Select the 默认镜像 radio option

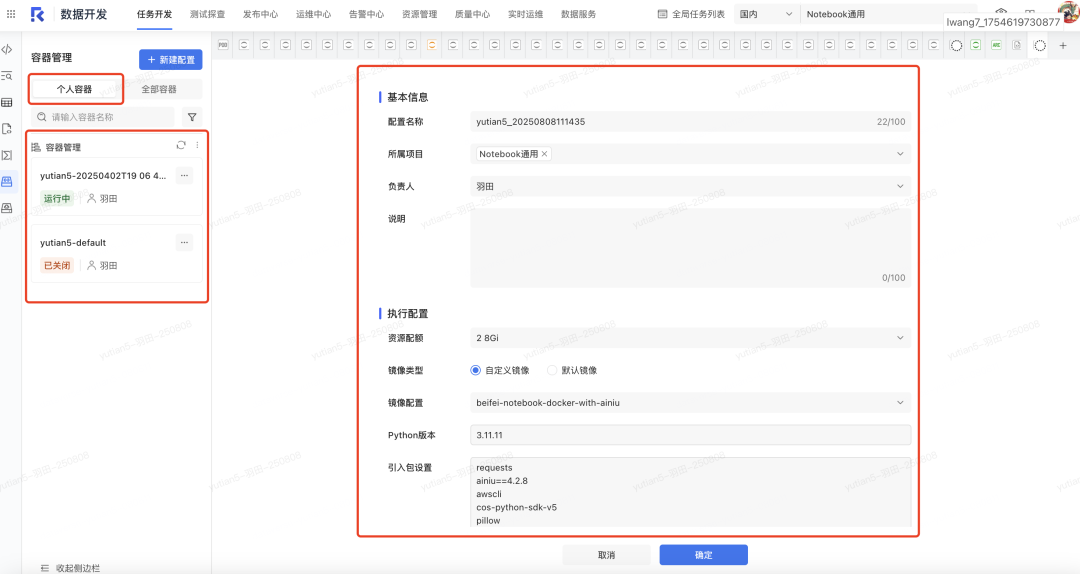552,370
